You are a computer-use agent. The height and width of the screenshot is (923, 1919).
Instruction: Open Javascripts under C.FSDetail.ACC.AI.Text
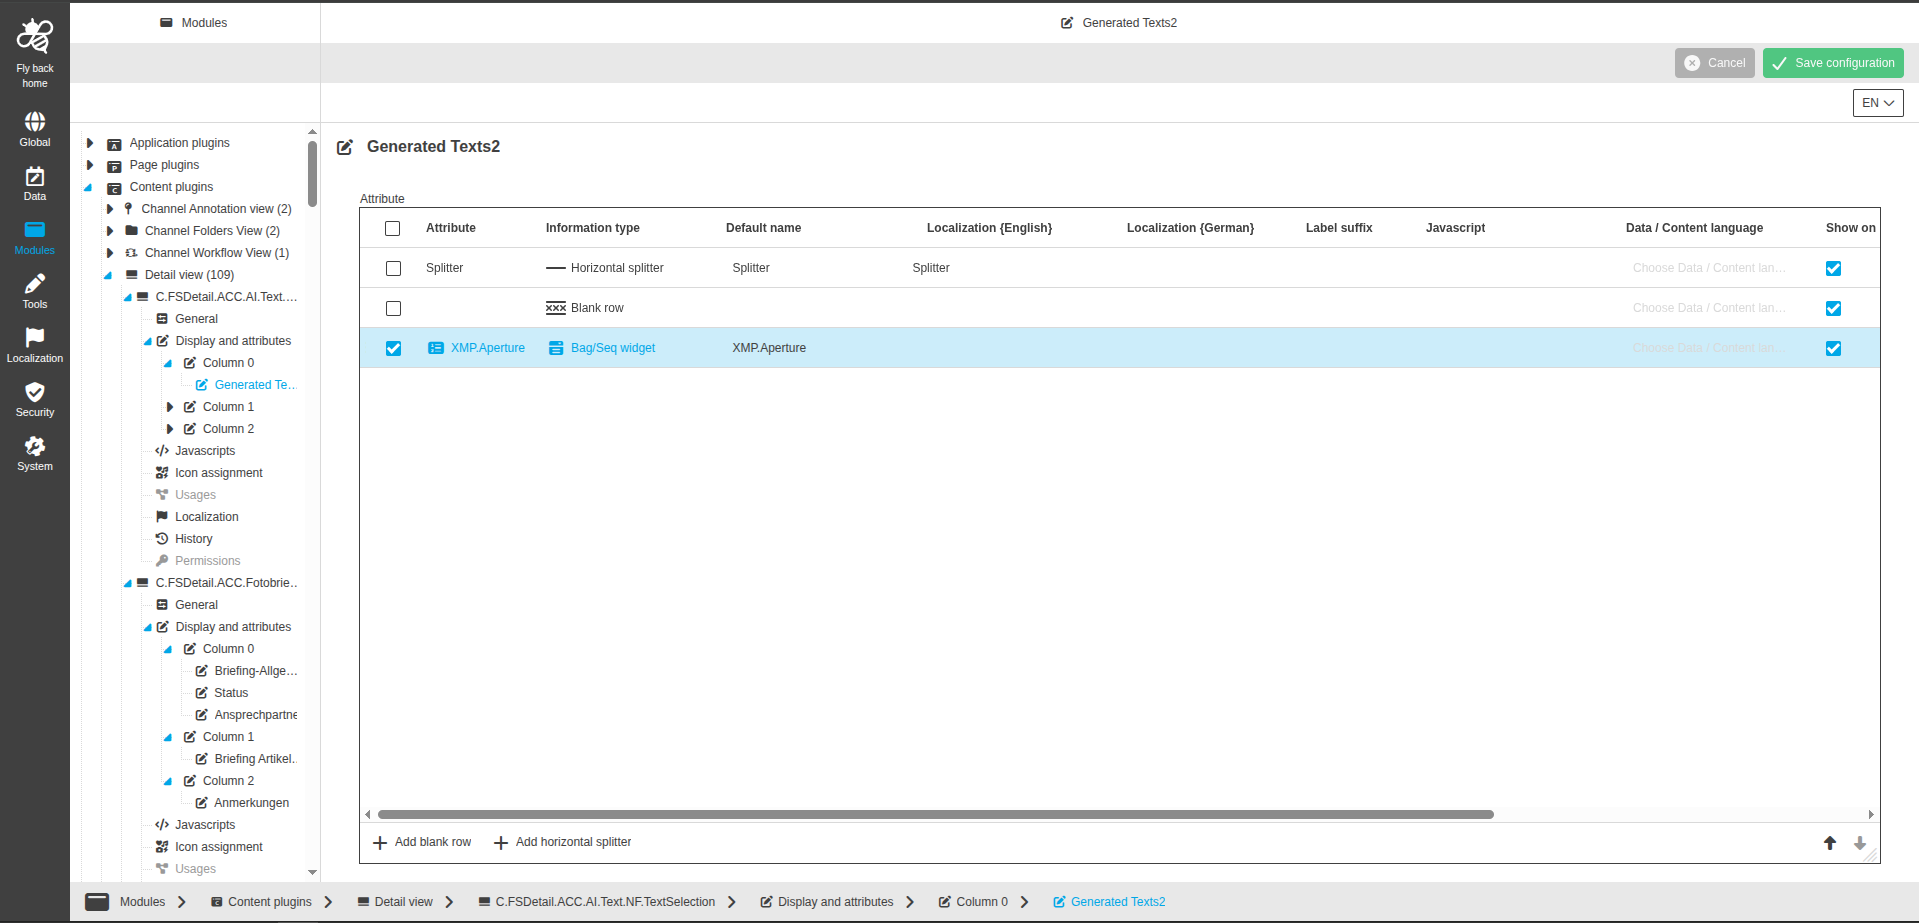[205, 451]
